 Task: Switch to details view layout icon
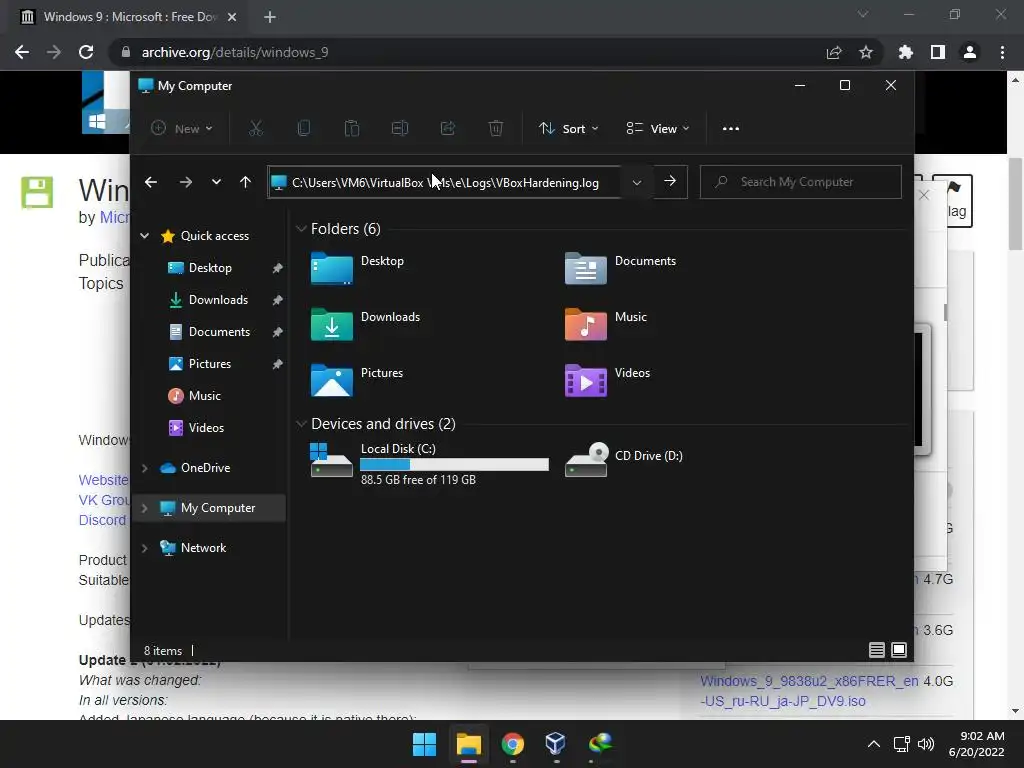[876, 650]
